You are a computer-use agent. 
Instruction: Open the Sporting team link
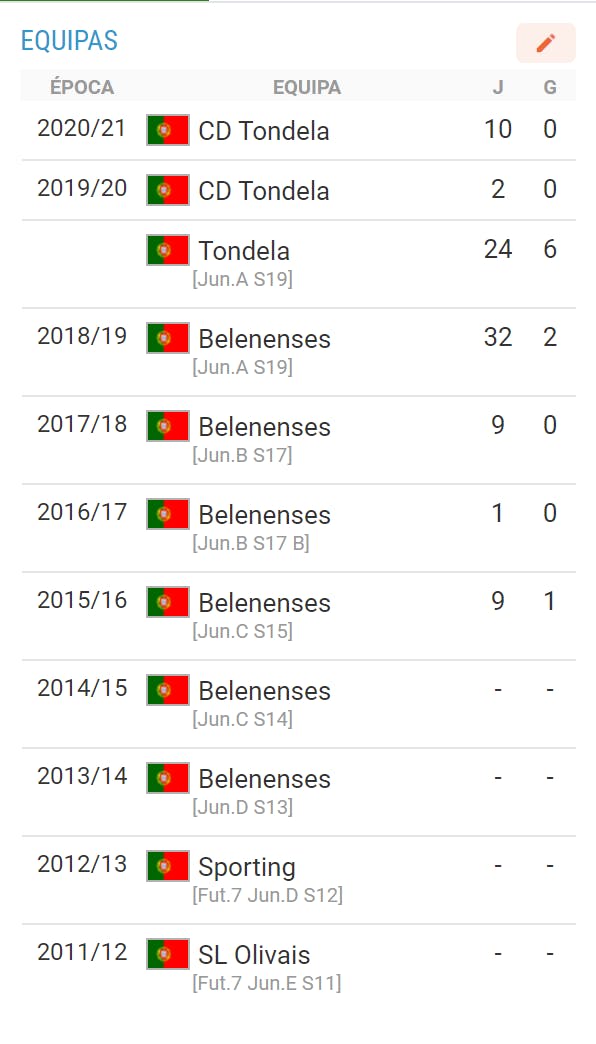[x=247, y=867]
